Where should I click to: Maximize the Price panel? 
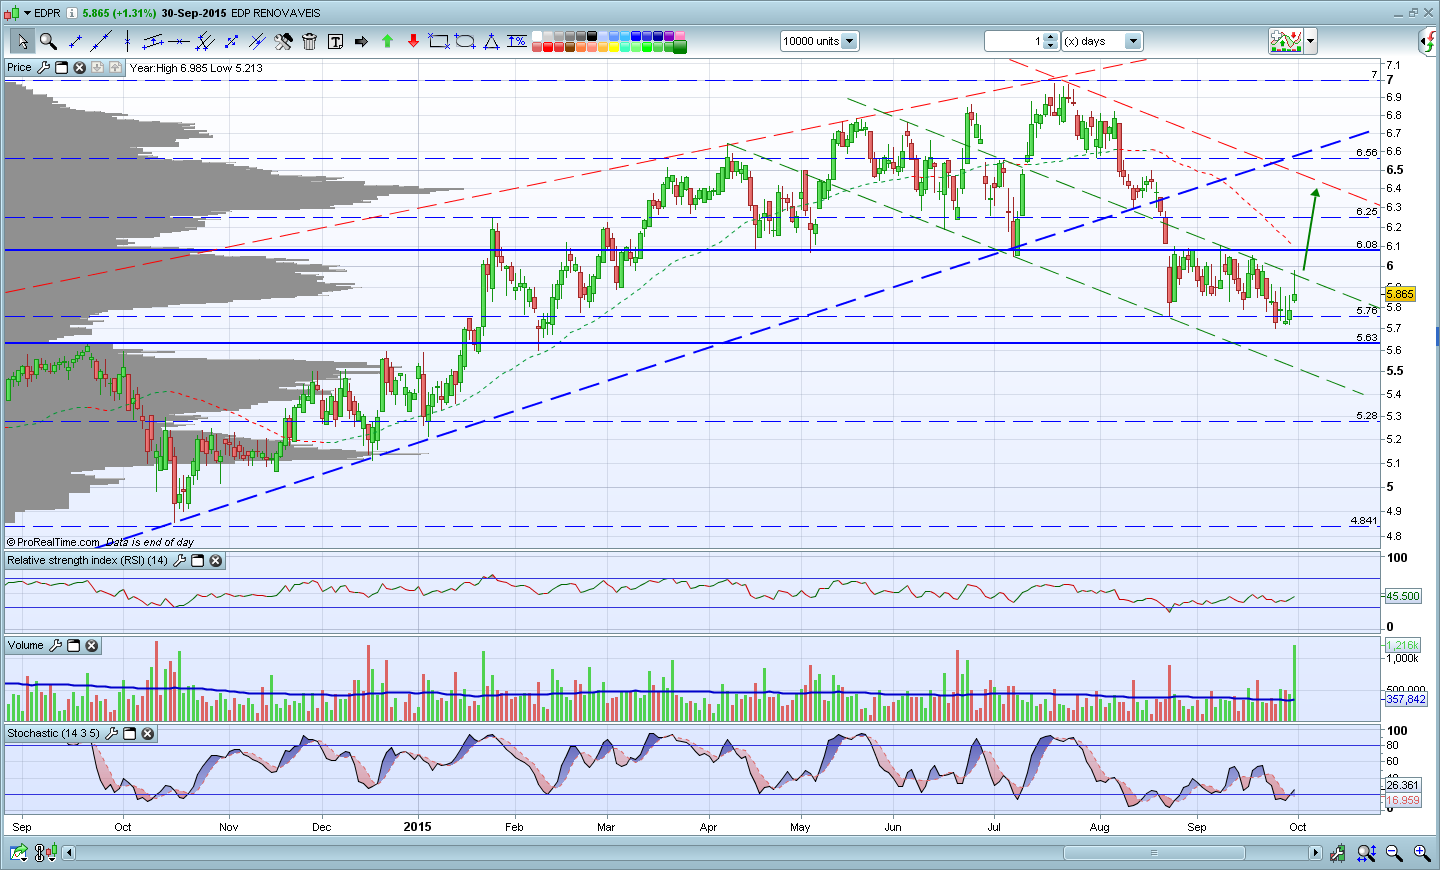pyautogui.click(x=61, y=68)
